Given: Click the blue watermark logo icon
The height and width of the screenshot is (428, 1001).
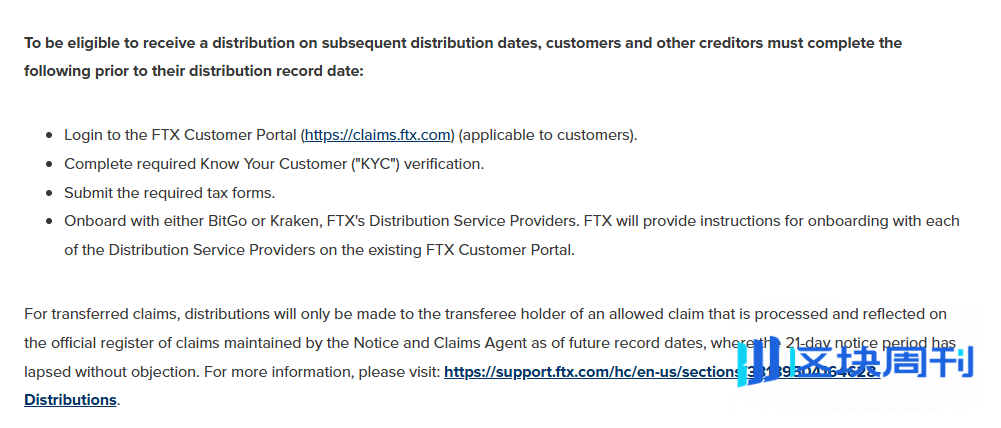Looking at the screenshot, I should (758, 362).
